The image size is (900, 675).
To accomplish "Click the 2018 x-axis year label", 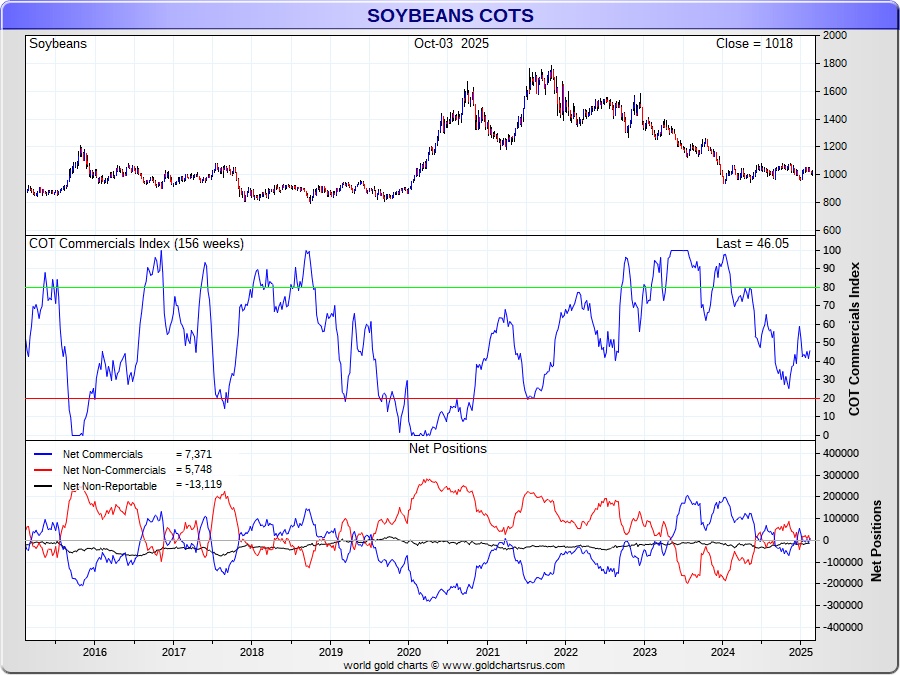I will [x=251, y=653].
